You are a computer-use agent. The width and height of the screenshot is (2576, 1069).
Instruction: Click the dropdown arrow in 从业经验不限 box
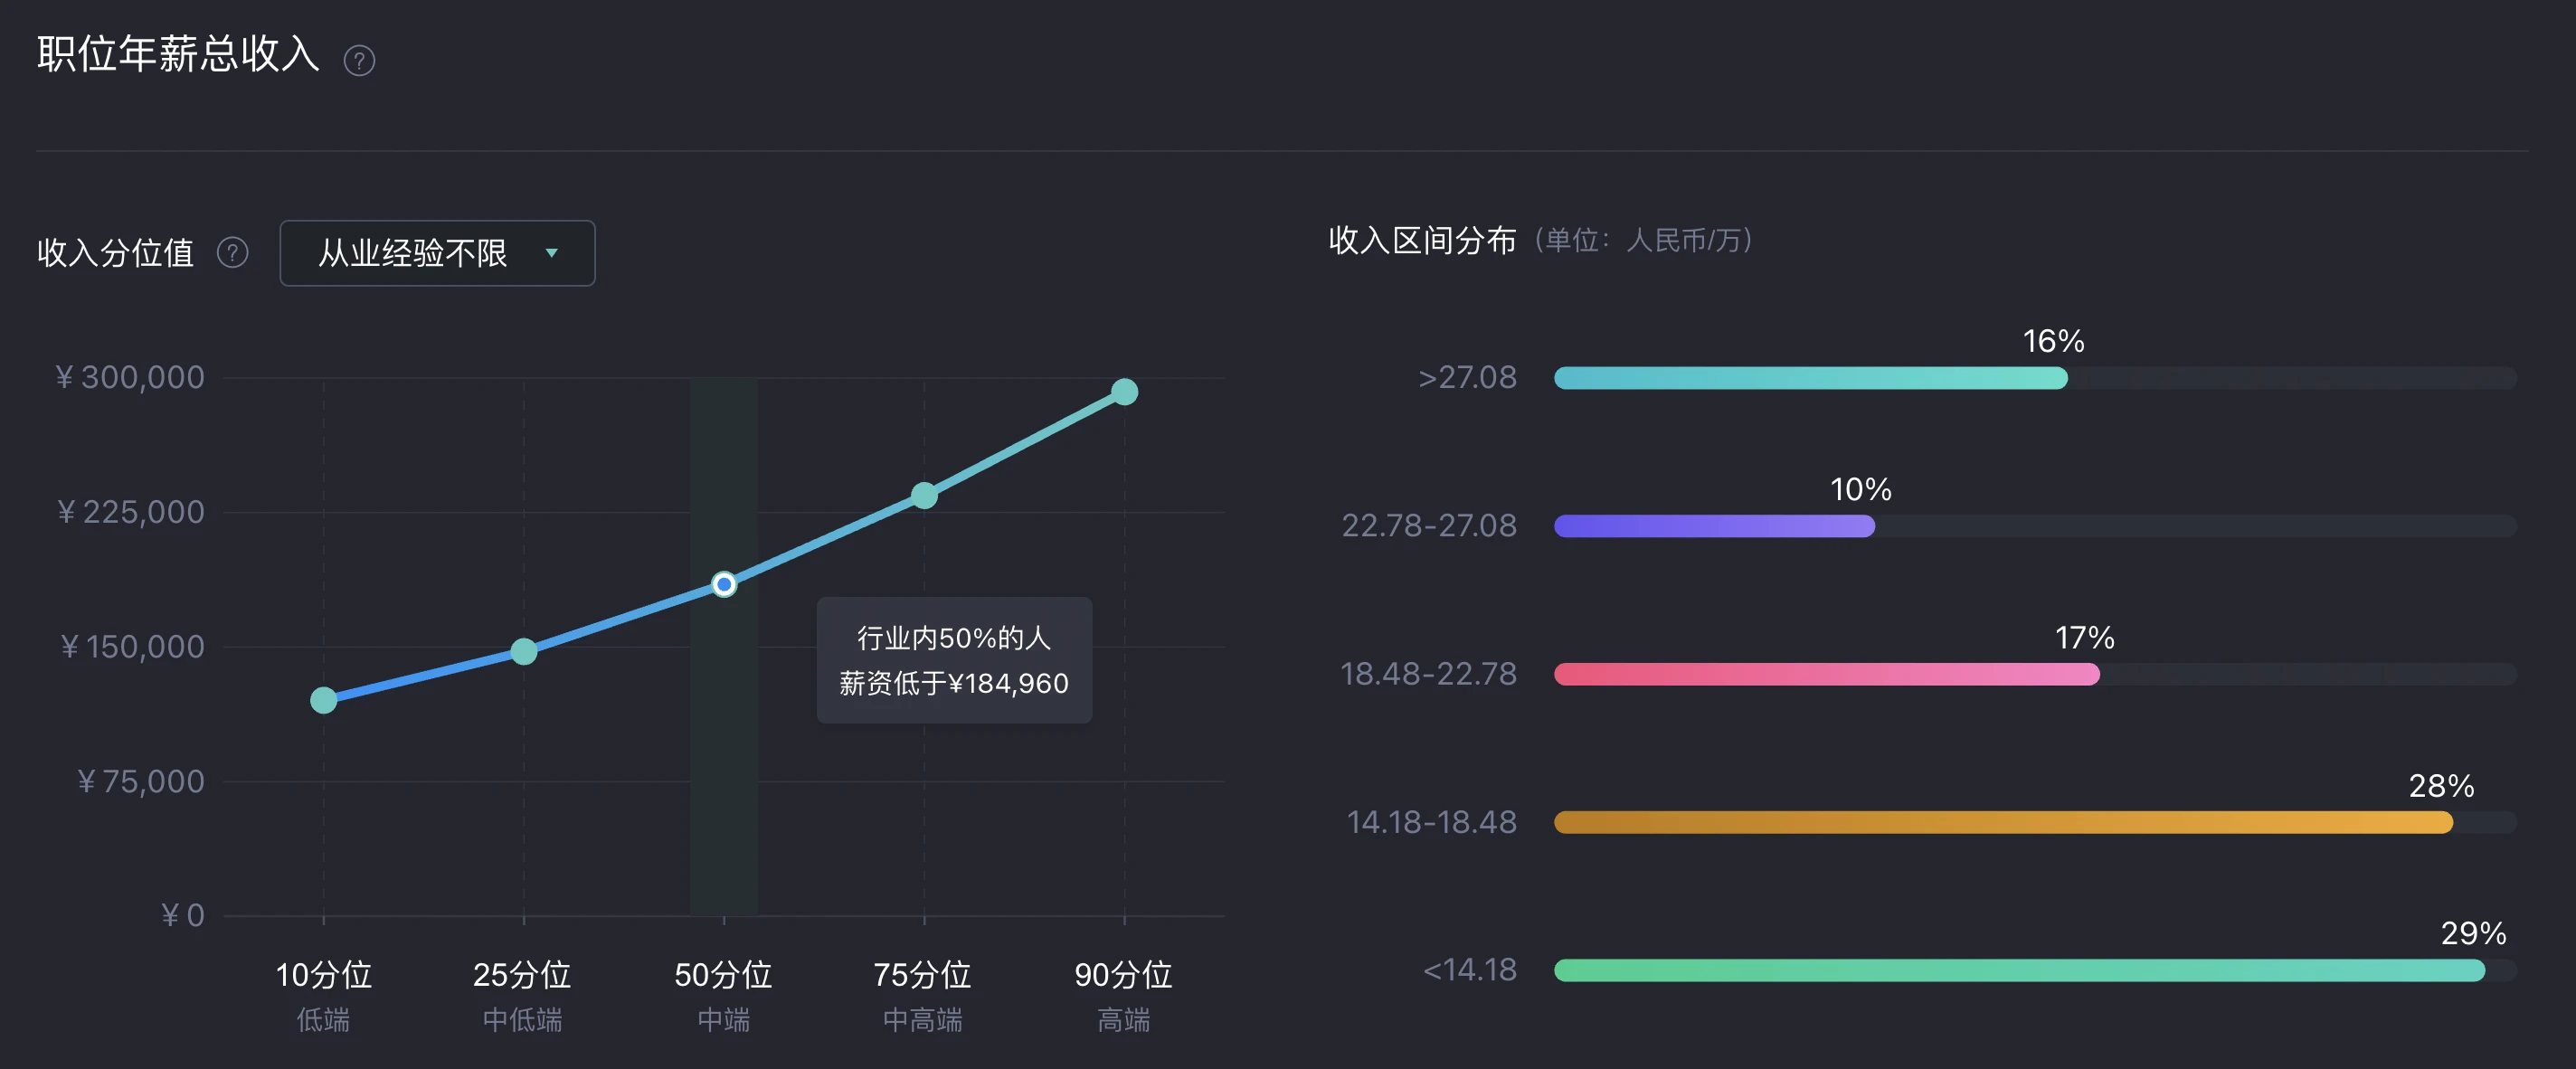[551, 253]
